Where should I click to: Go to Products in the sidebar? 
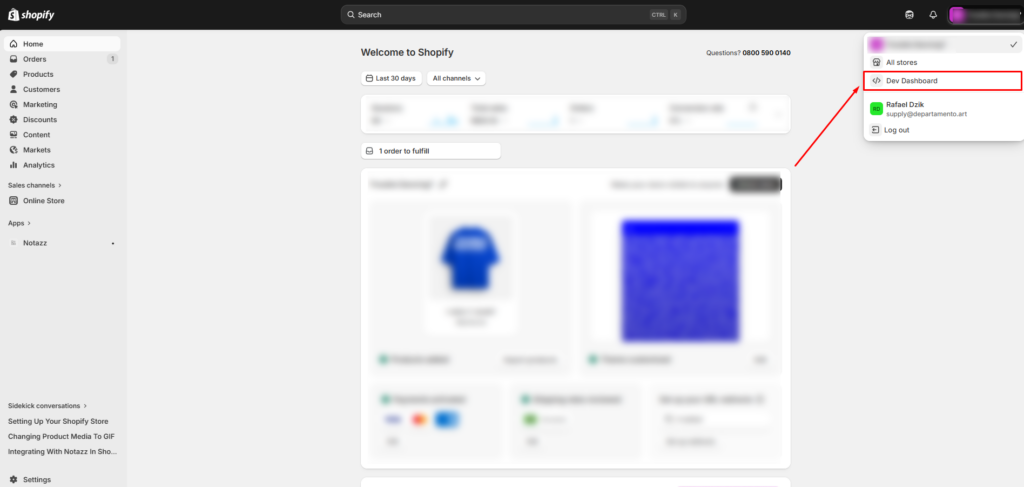pos(38,74)
